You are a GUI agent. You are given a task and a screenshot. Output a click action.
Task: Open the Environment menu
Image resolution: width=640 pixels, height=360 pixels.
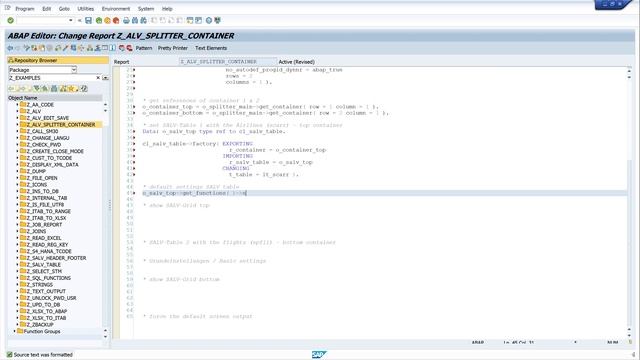pyautogui.click(x=116, y=9)
